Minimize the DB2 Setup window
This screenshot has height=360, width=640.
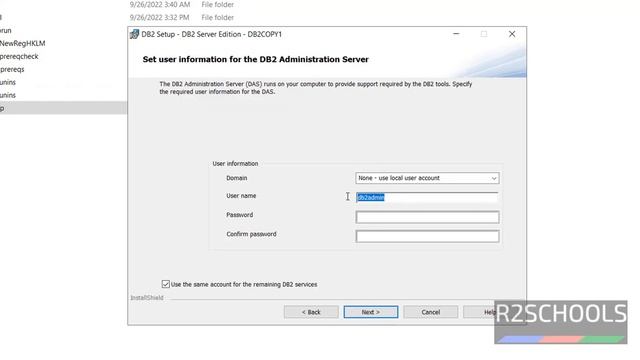[456, 34]
